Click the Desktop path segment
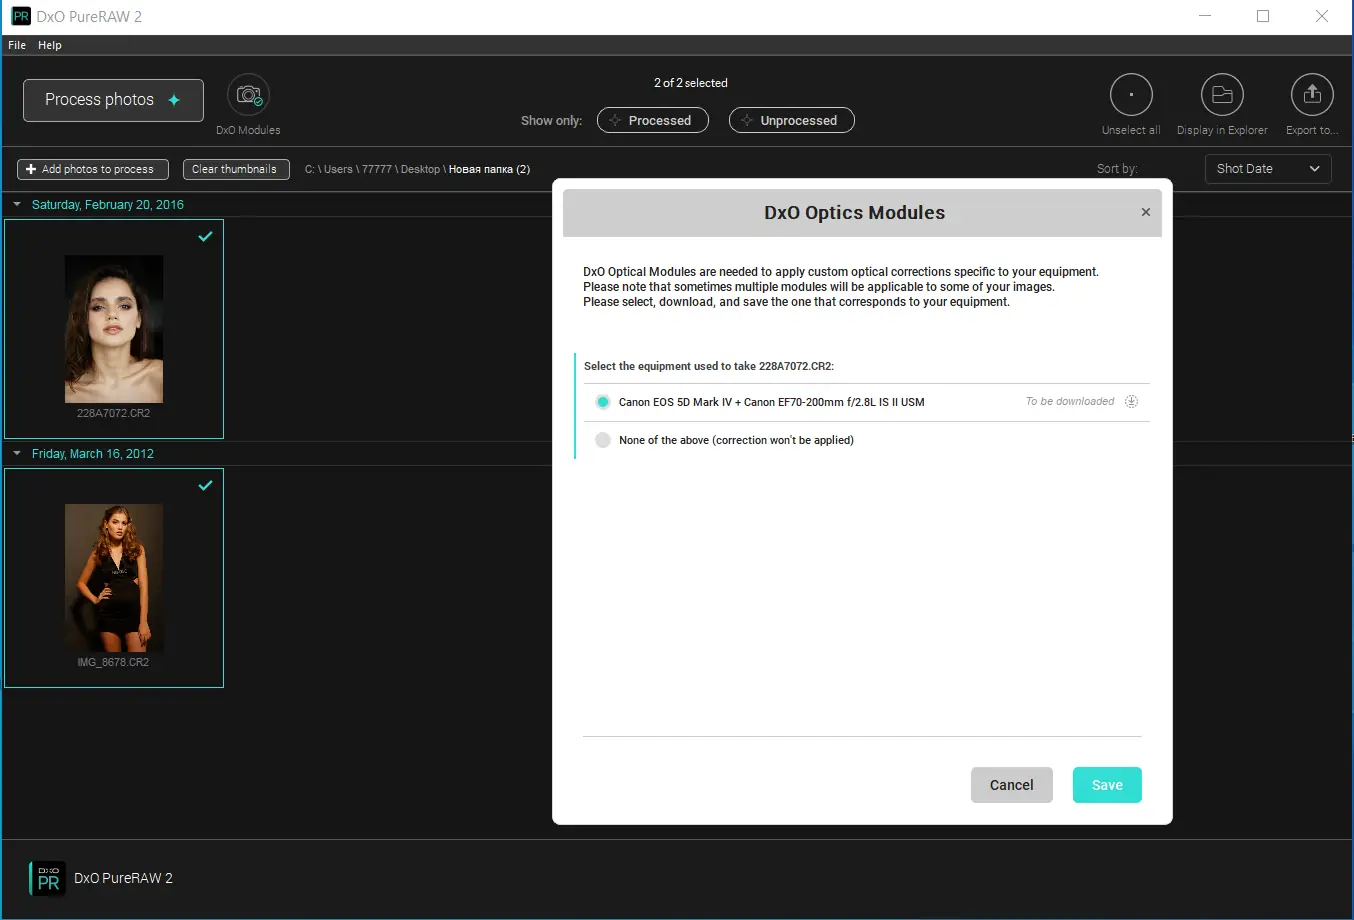This screenshot has width=1354, height=920. [420, 169]
